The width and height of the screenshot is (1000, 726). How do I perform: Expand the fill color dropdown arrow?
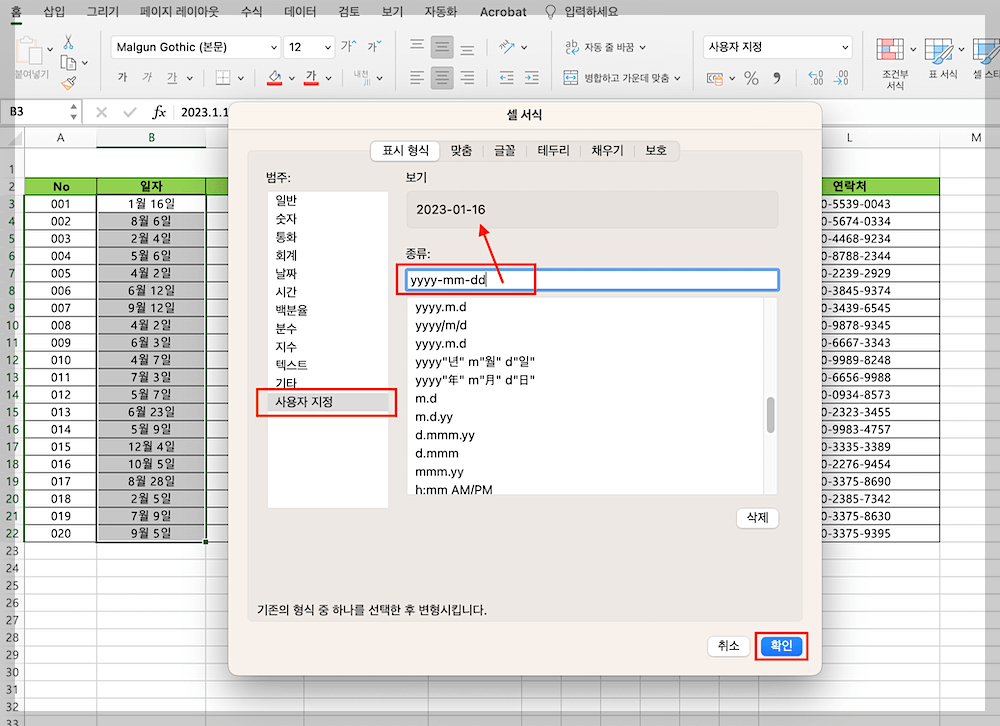pyautogui.click(x=291, y=78)
